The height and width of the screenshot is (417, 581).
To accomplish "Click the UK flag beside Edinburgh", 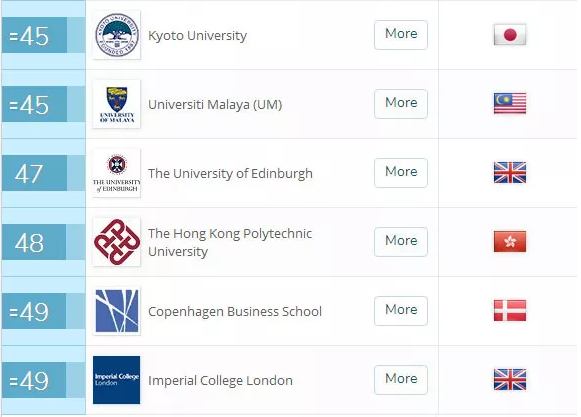I will [x=510, y=172].
